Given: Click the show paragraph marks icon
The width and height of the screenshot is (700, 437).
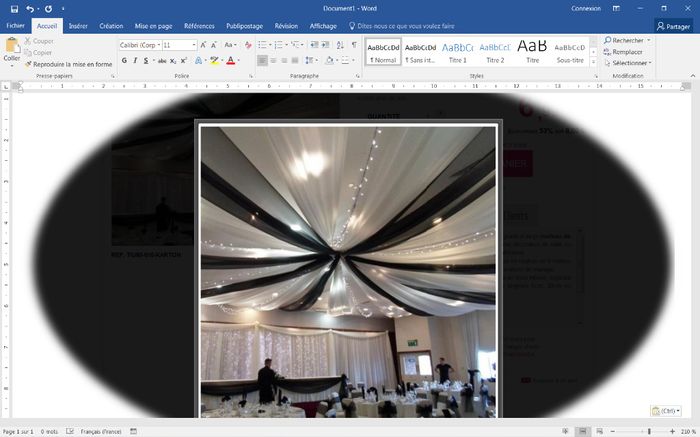Looking at the screenshot, I should pyautogui.click(x=353, y=45).
